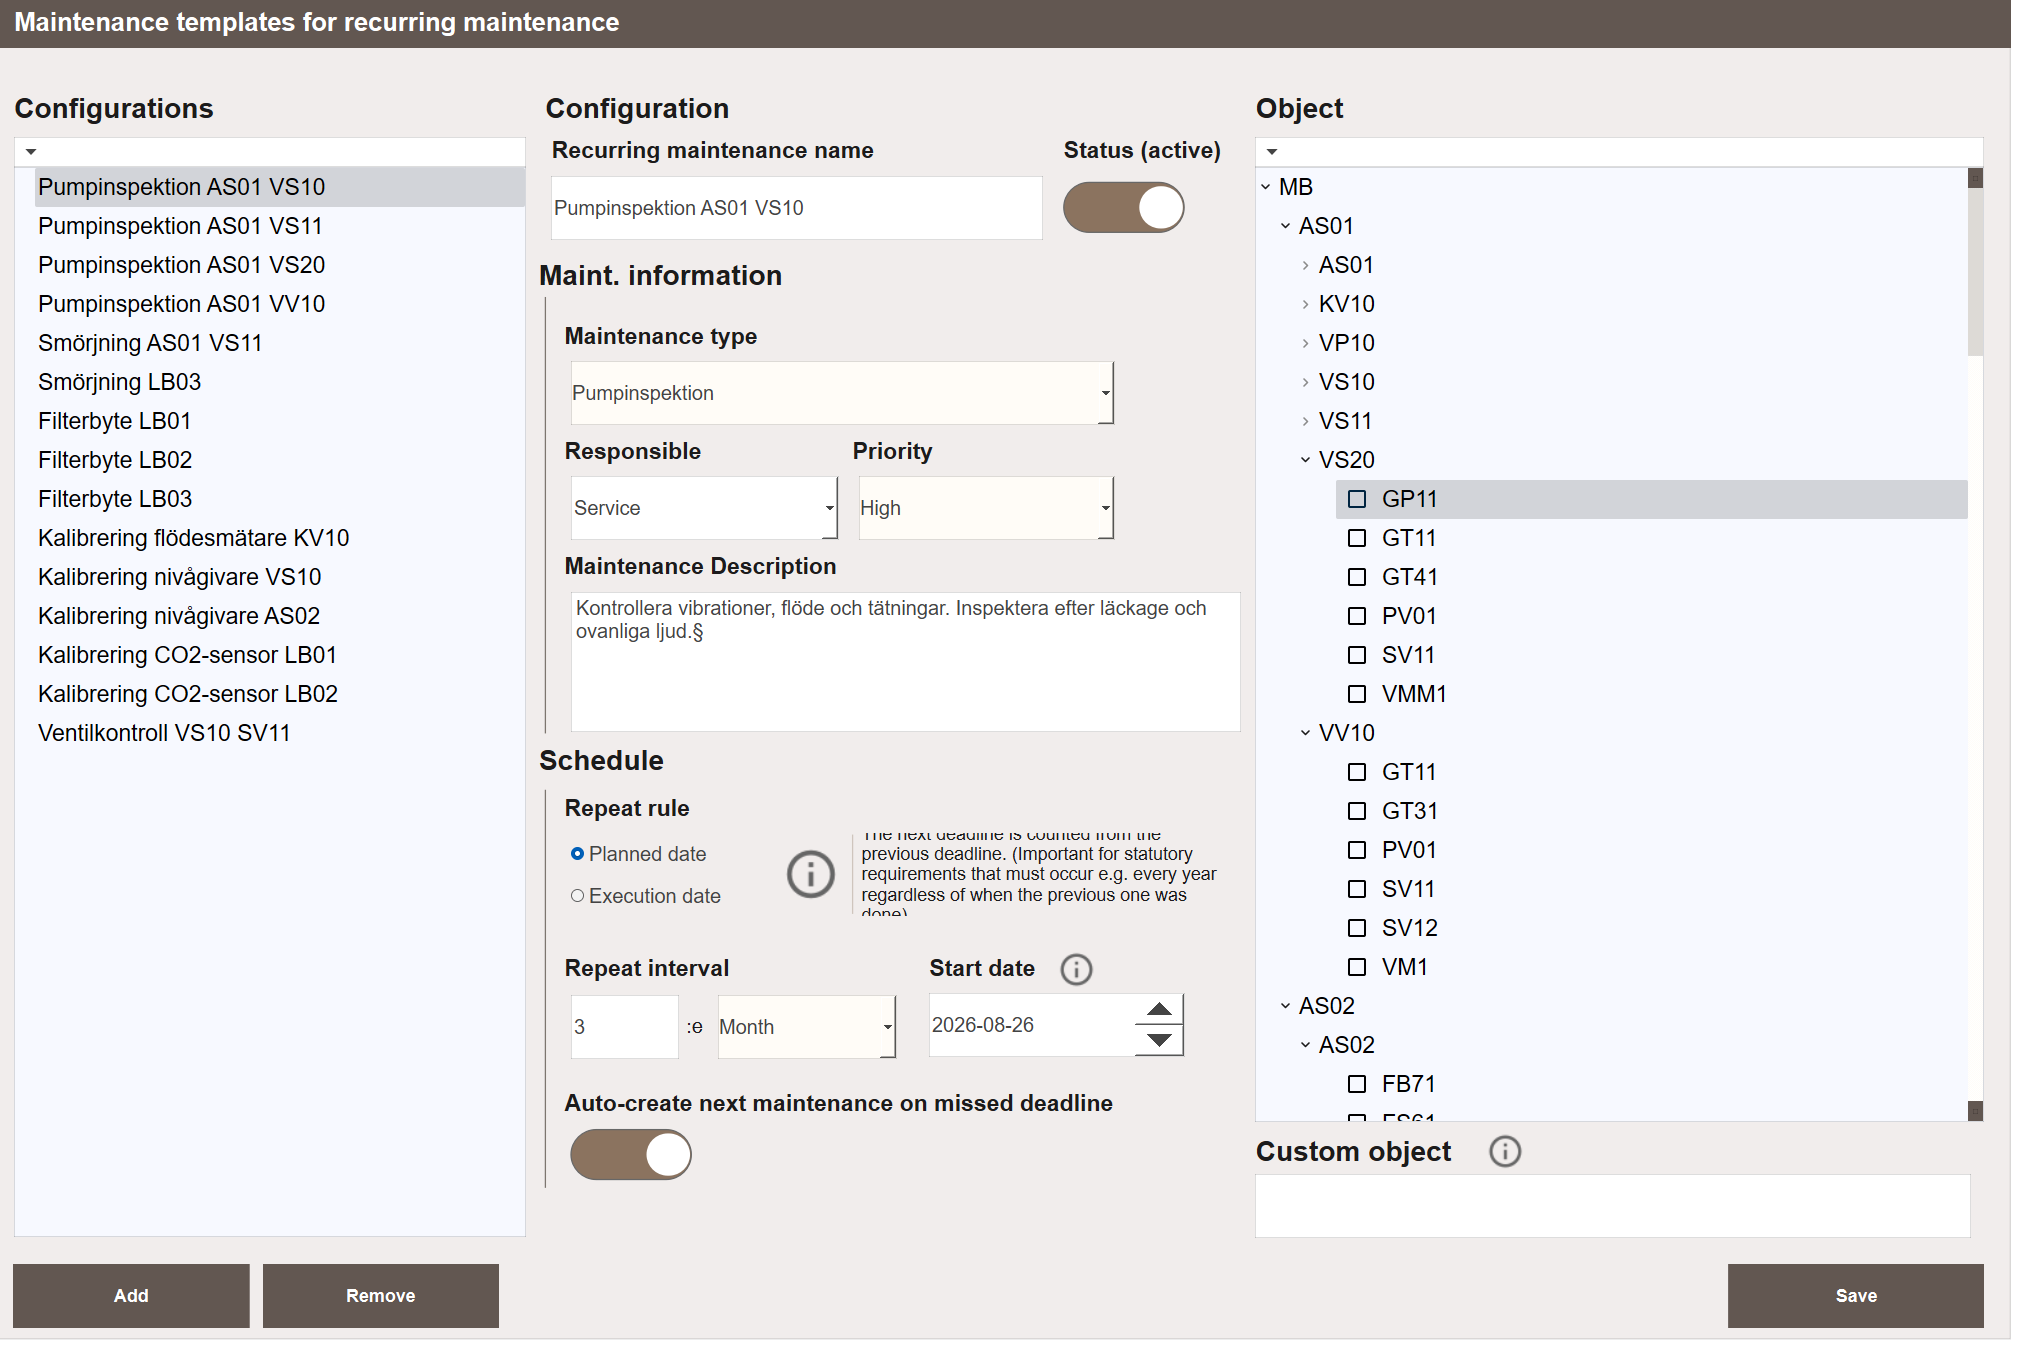Open the Month interval unit dropdown
This screenshot has width=2029, height=1361.
(x=807, y=1027)
